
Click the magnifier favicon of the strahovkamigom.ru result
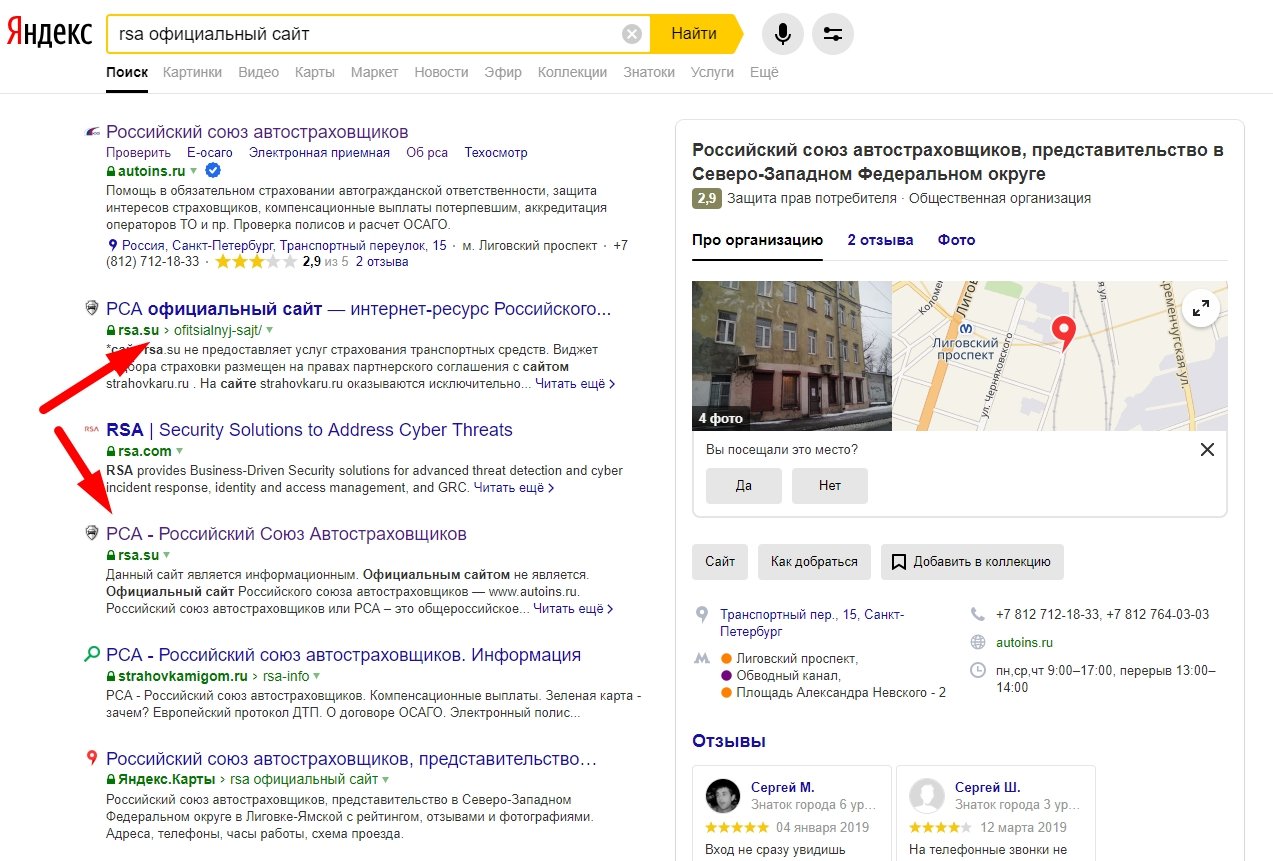click(92, 655)
